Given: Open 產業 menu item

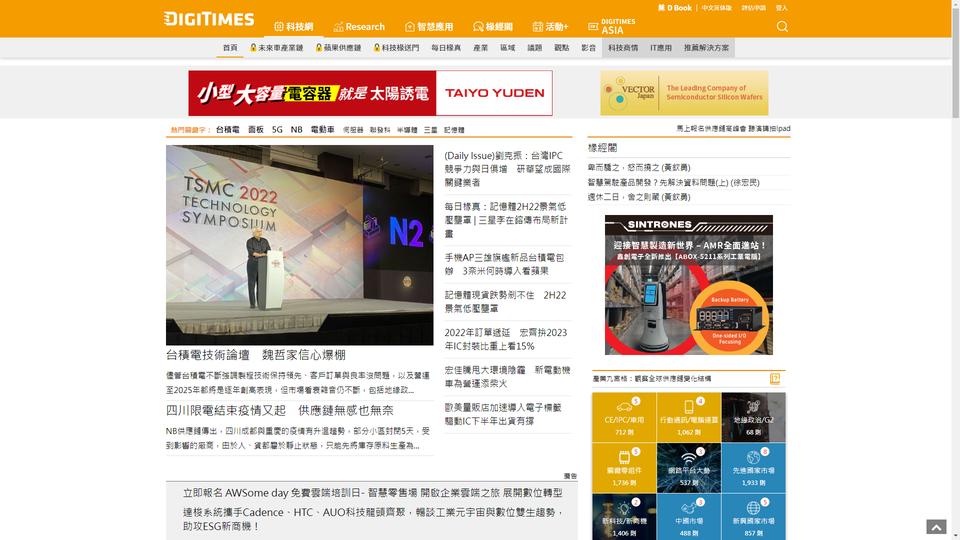Looking at the screenshot, I should 481,48.
